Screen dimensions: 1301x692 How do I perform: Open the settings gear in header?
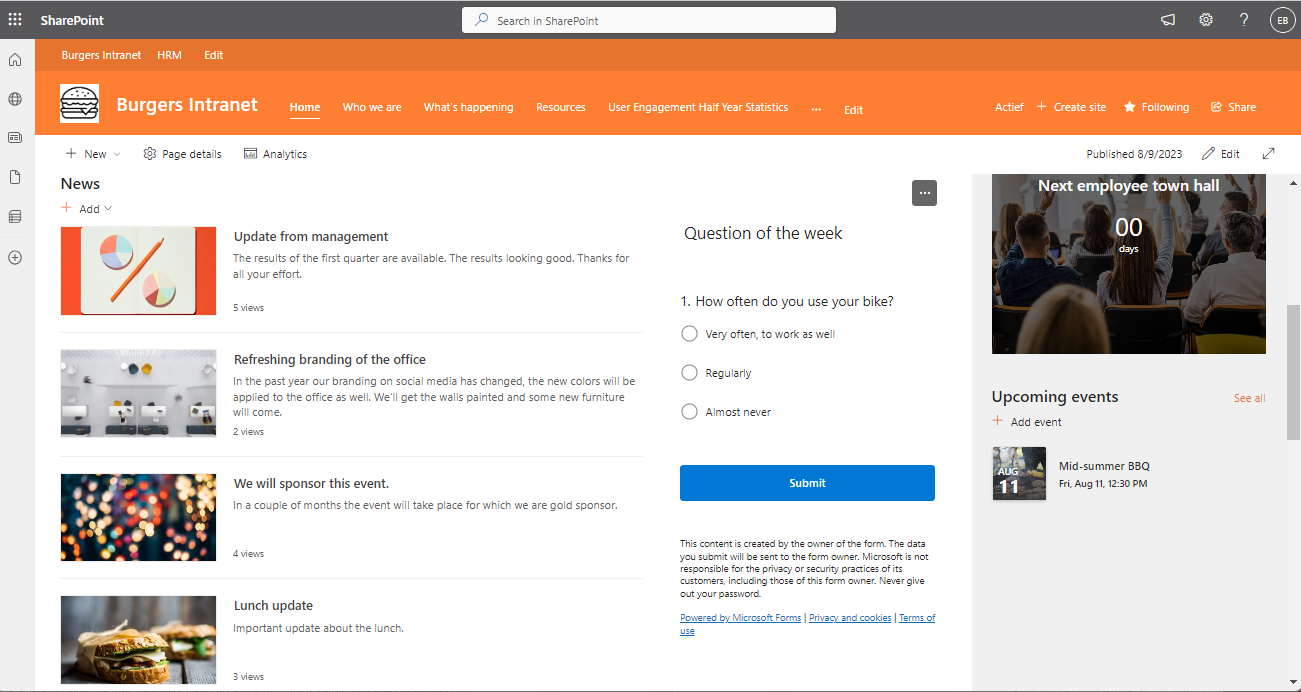(1206, 20)
